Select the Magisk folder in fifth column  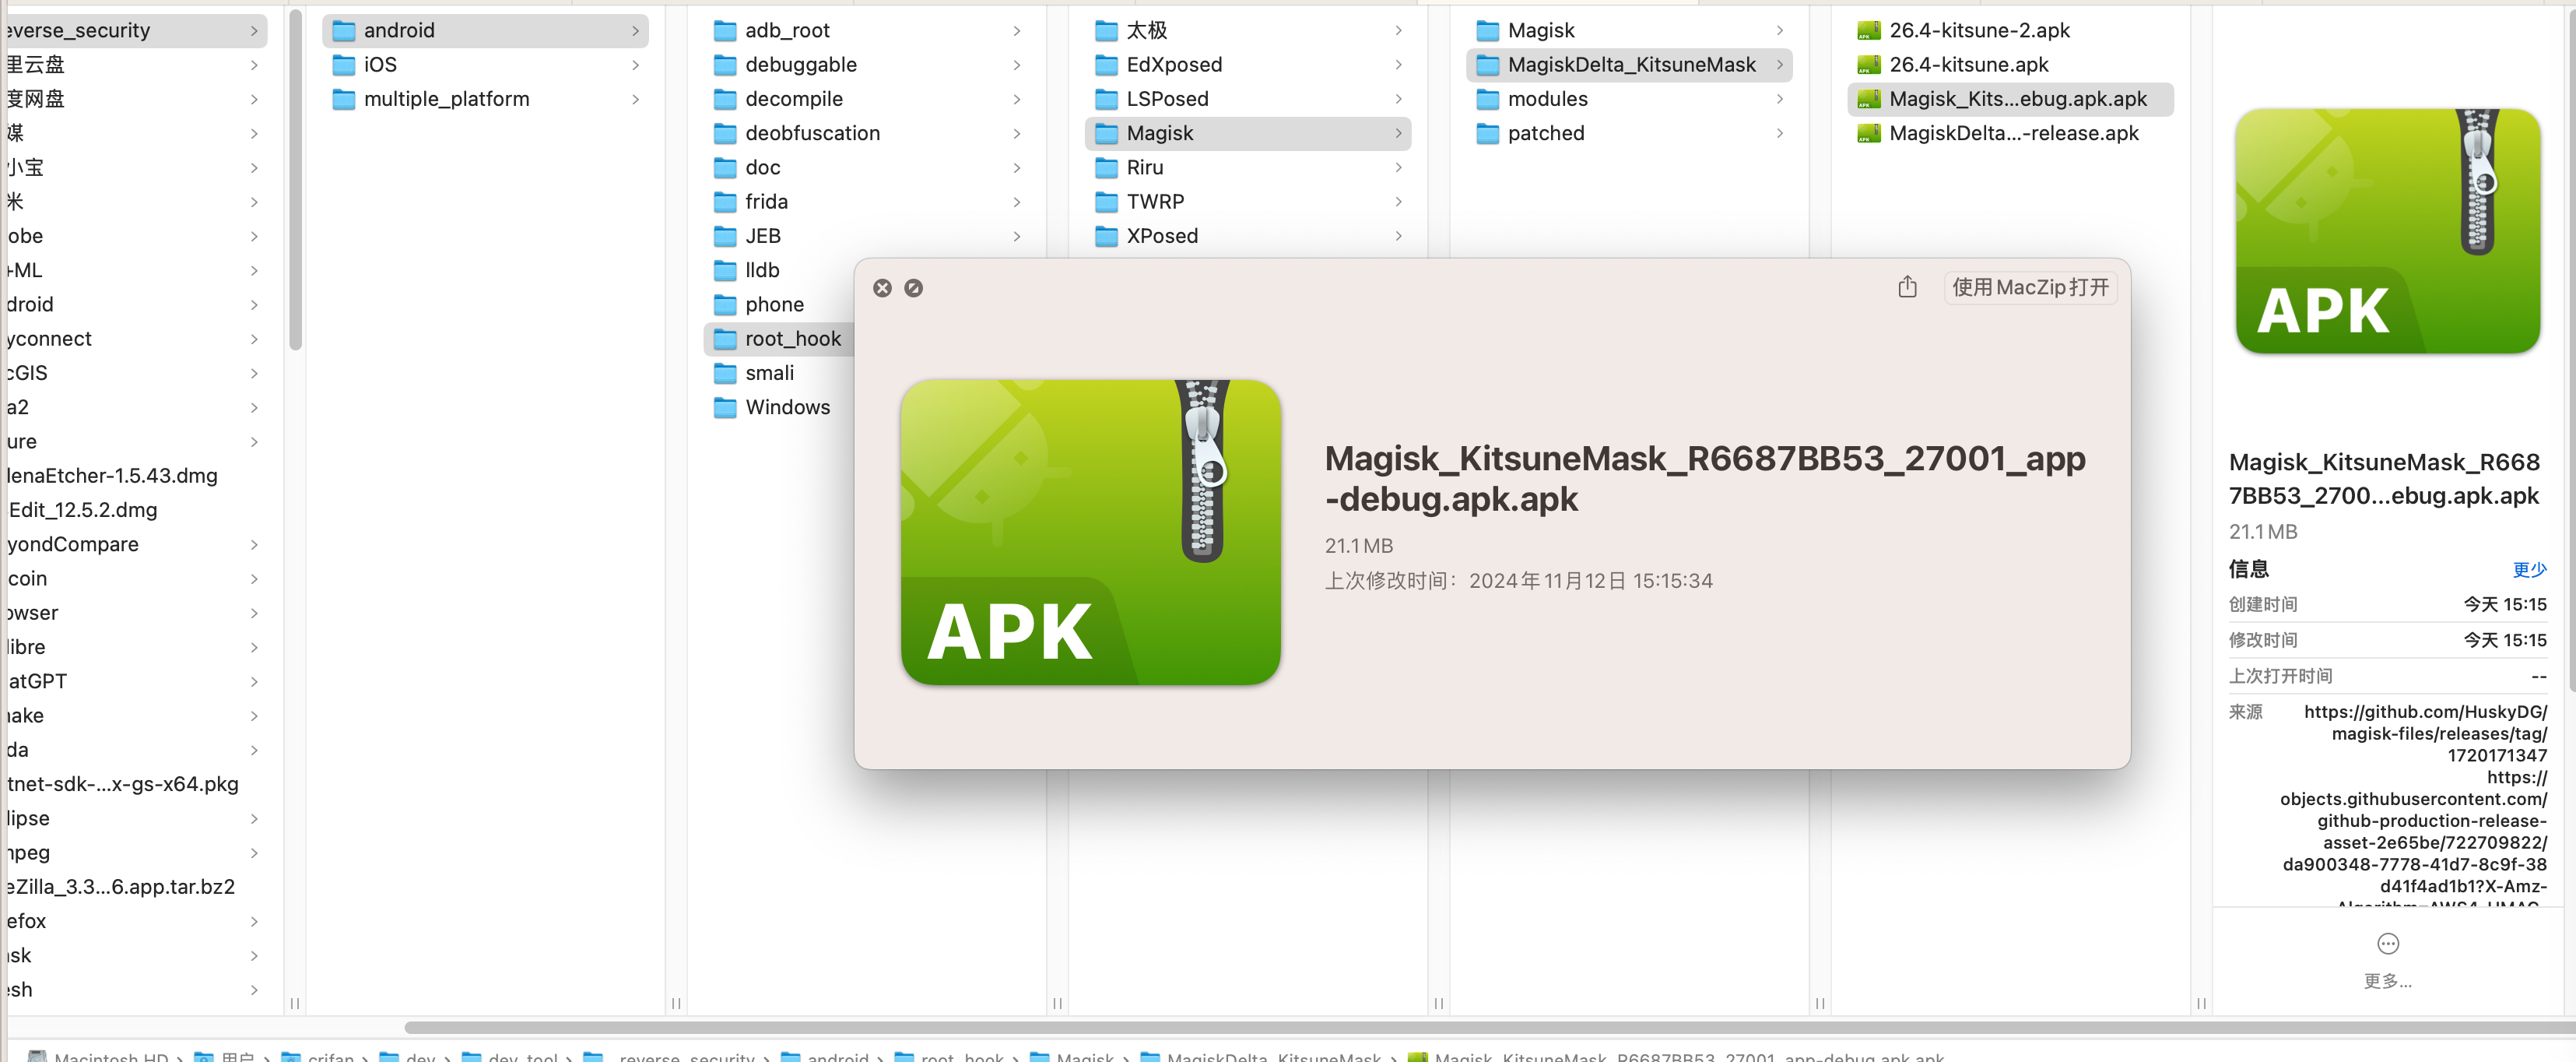coord(1629,31)
